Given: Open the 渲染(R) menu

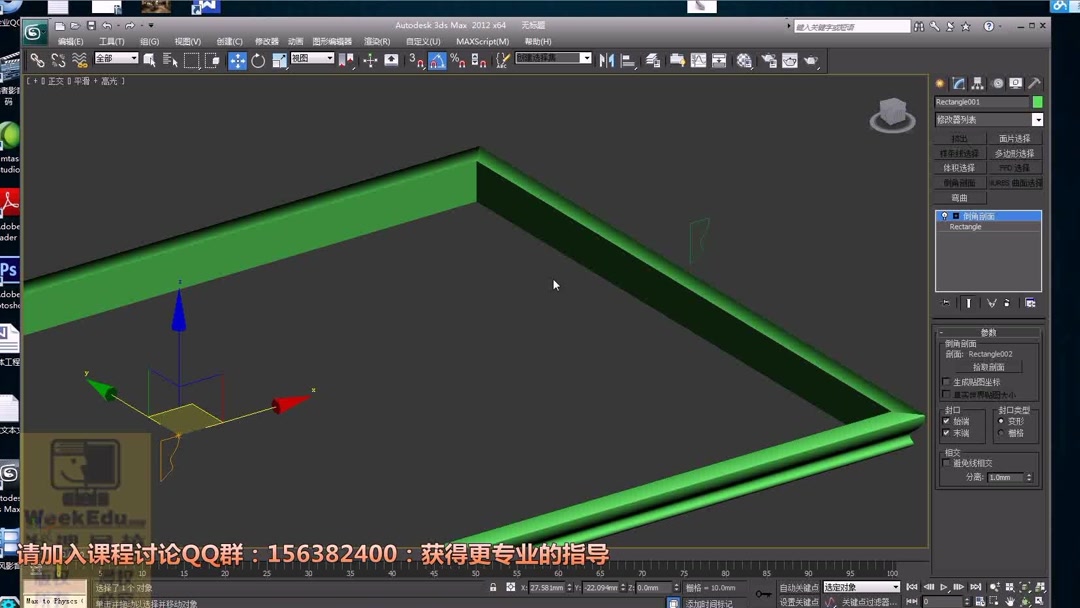Looking at the screenshot, I should coord(375,41).
